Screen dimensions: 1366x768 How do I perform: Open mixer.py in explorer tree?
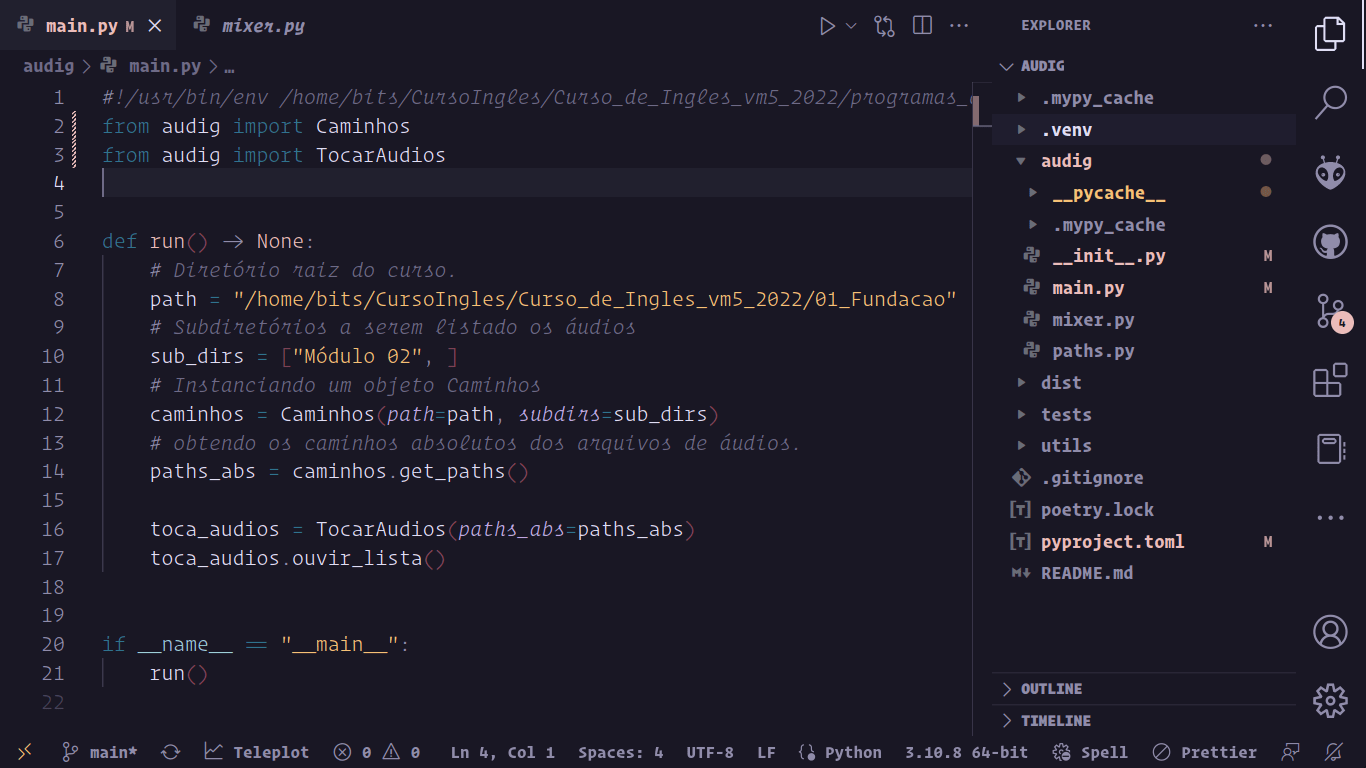[x=1143, y=320]
